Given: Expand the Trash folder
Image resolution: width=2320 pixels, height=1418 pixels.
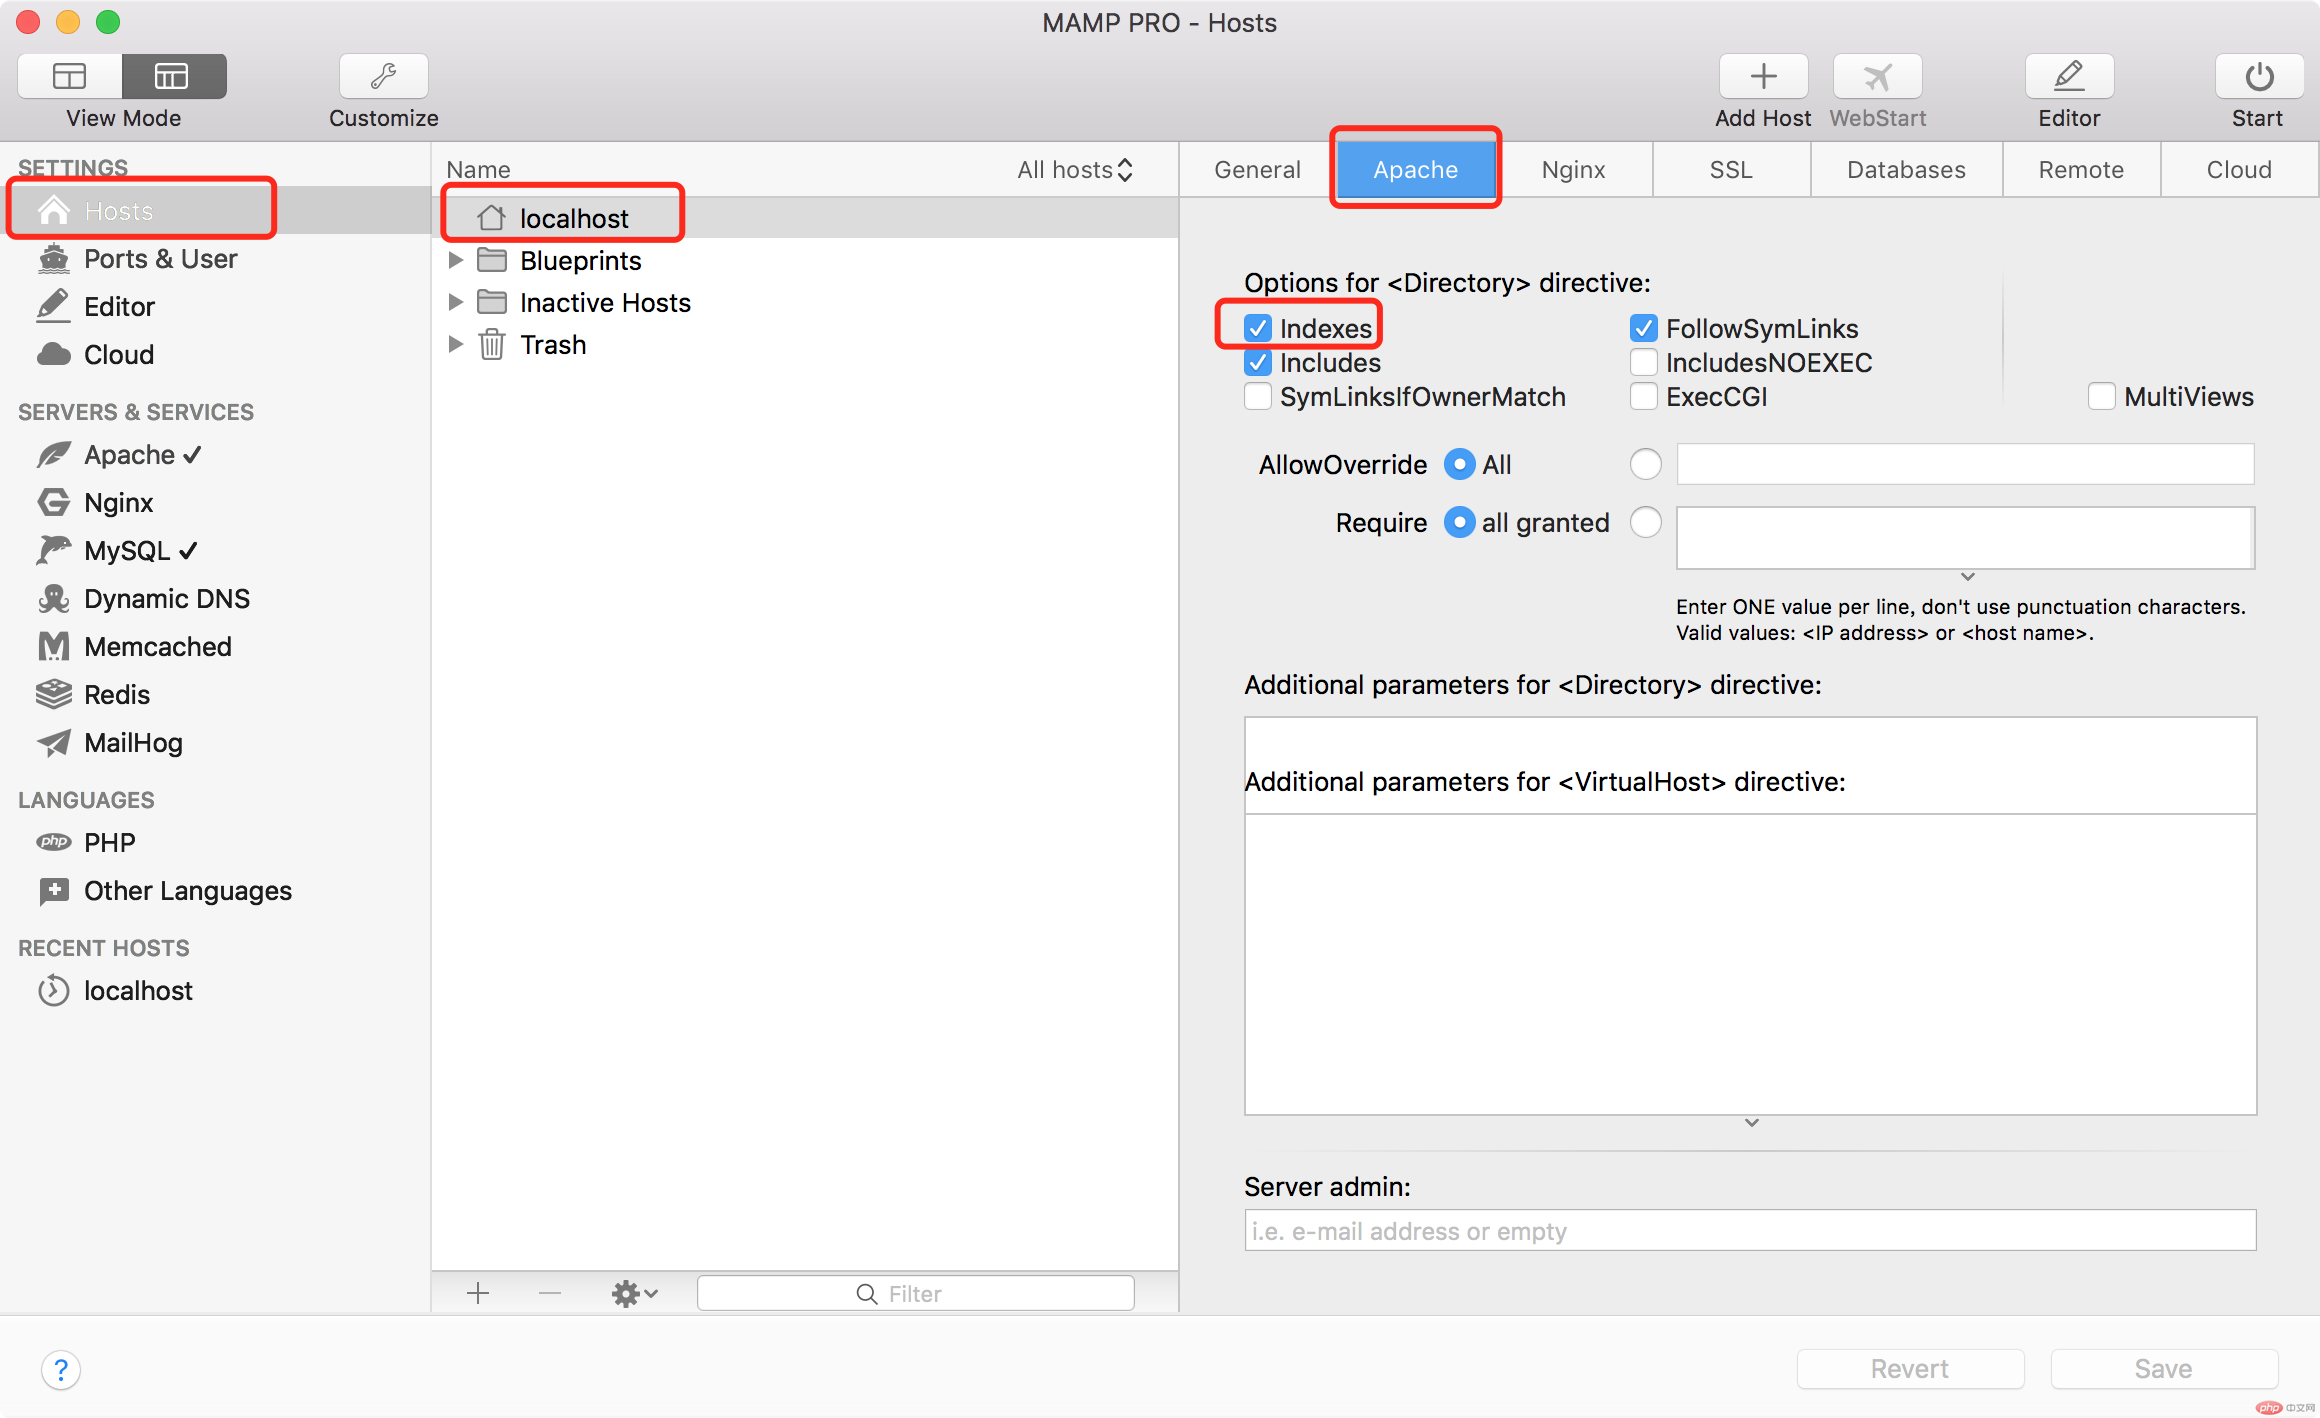Looking at the screenshot, I should click(456, 344).
